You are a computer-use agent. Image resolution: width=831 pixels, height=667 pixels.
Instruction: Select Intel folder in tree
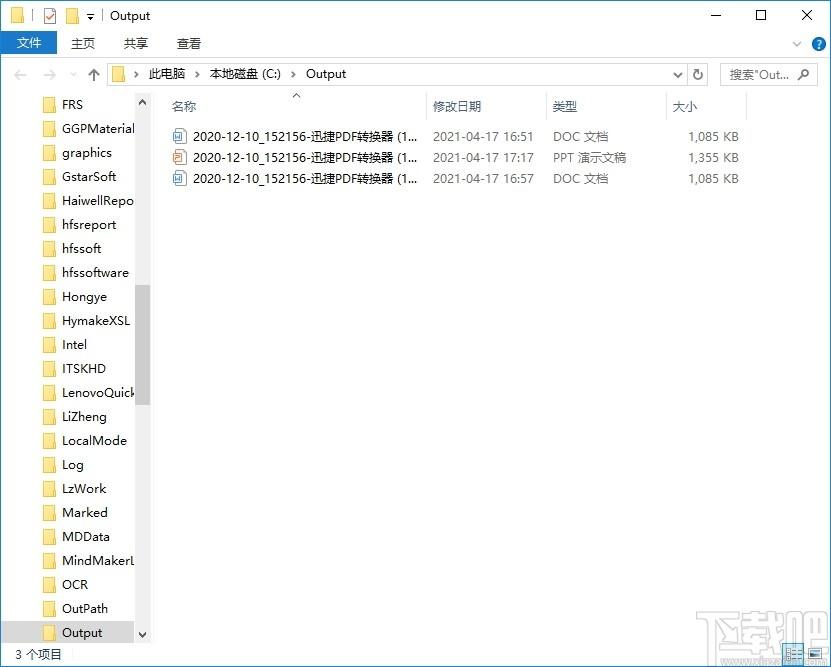tap(74, 345)
